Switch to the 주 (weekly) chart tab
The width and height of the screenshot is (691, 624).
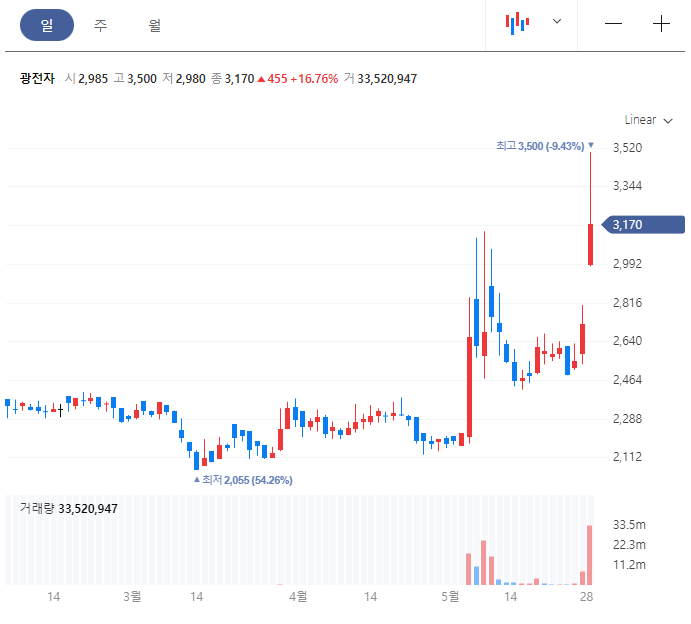[100, 25]
